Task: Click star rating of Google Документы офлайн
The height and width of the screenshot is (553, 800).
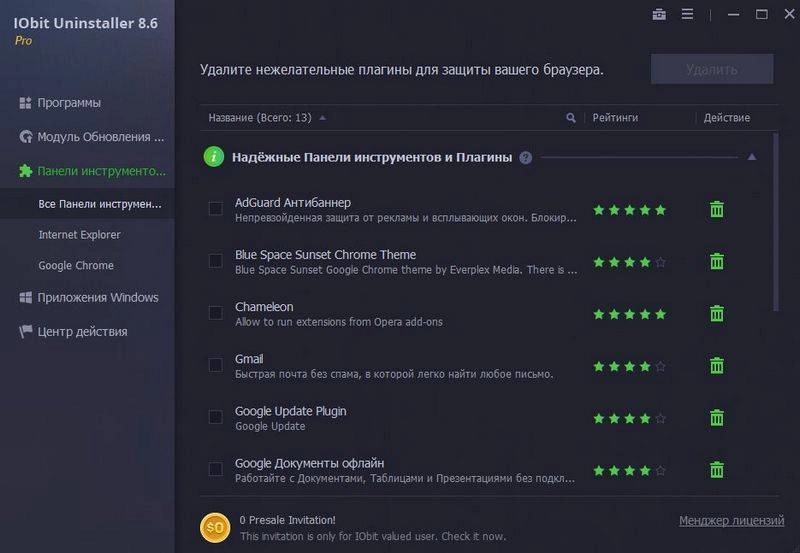Action: (630, 471)
